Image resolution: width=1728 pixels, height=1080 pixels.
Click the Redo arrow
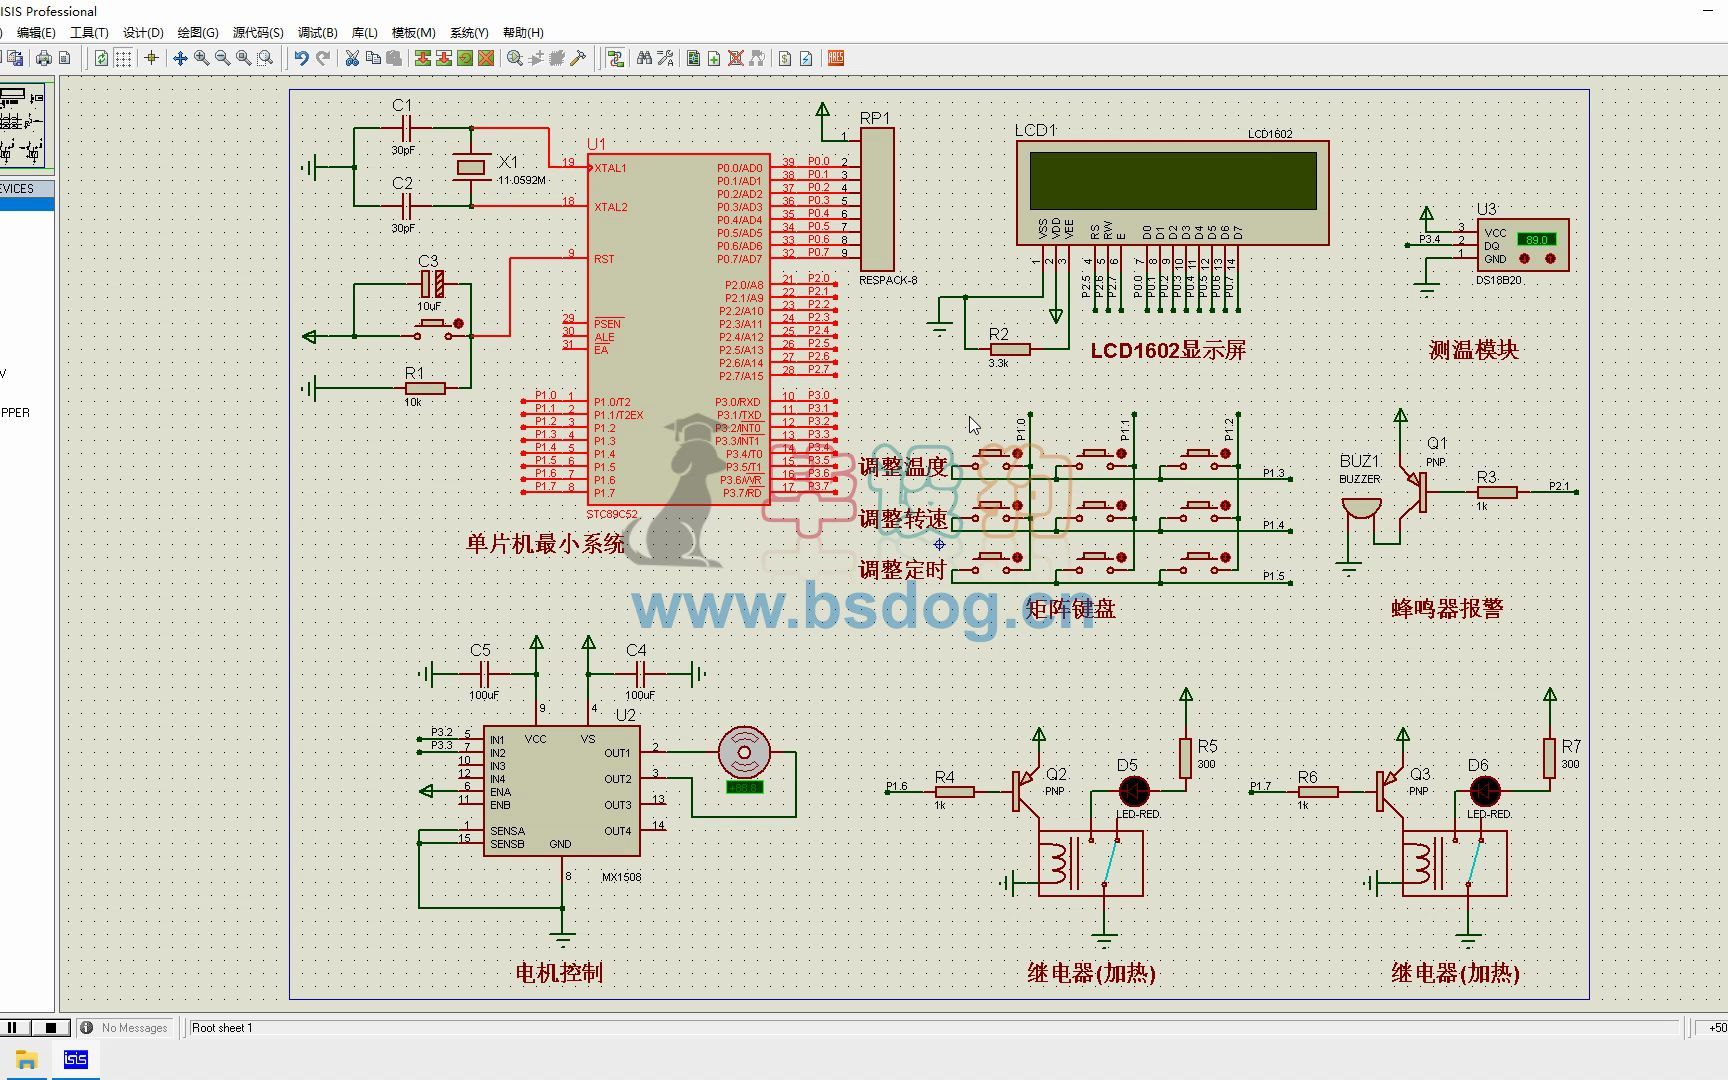[x=323, y=58]
